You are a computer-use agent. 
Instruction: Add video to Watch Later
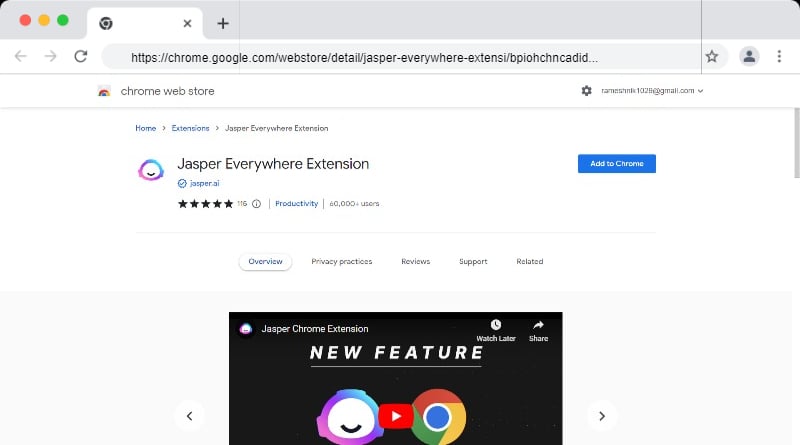click(x=496, y=331)
